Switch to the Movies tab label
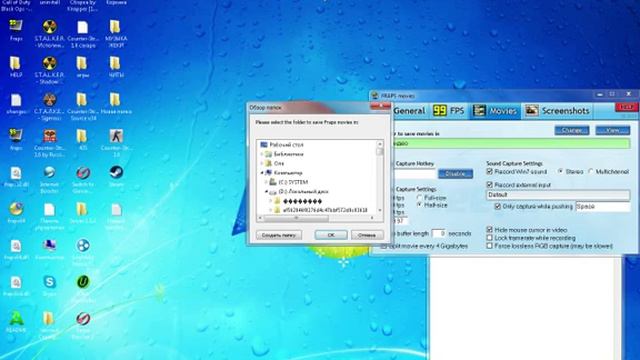The width and height of the screenshot is (640, 360). click(x=502, y=111)
